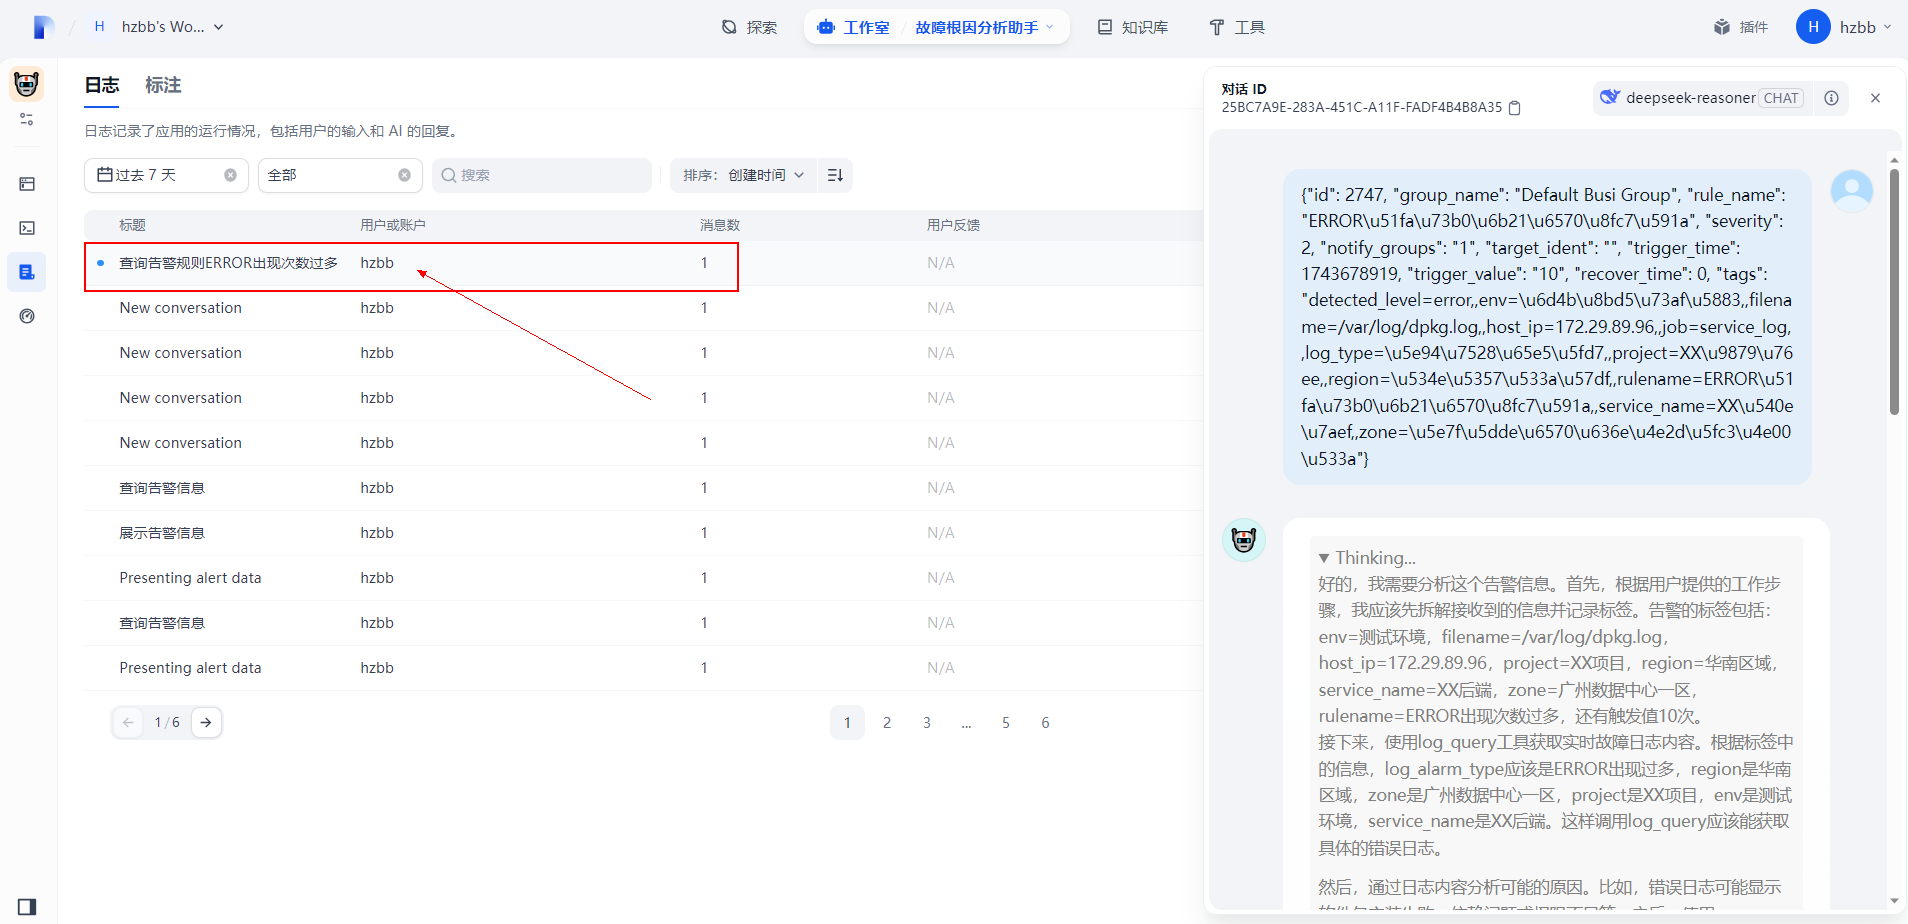This screenshot has width=1908, height=924.
Task: Copy the conversation ID with the clipboard icon
Action: pos(1514,108)
